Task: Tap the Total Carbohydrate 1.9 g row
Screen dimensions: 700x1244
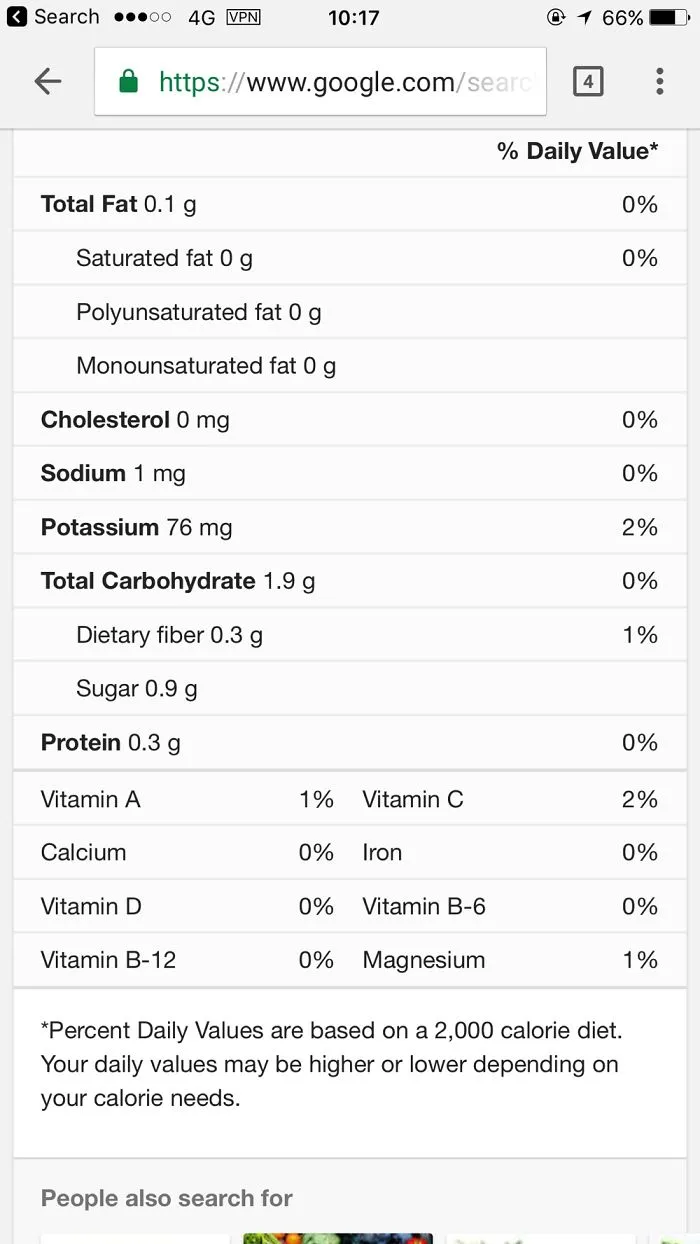Action: point(349,581)
